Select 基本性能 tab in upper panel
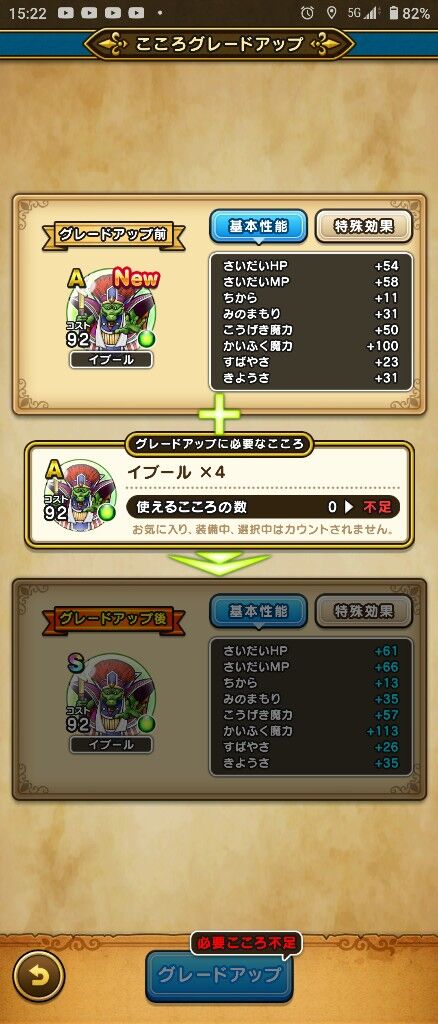438x1024 pixels. 258,227
